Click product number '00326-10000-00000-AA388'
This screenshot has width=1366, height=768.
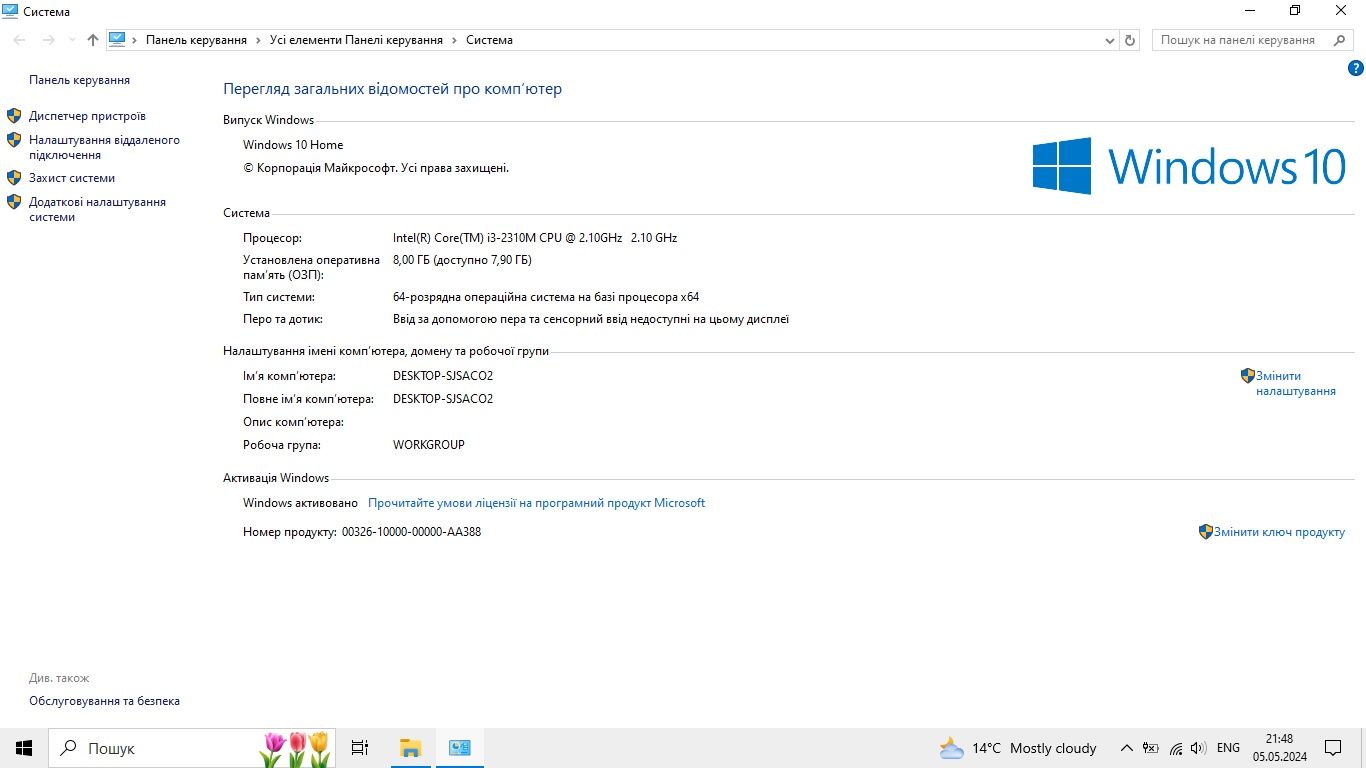pos(411,532)
